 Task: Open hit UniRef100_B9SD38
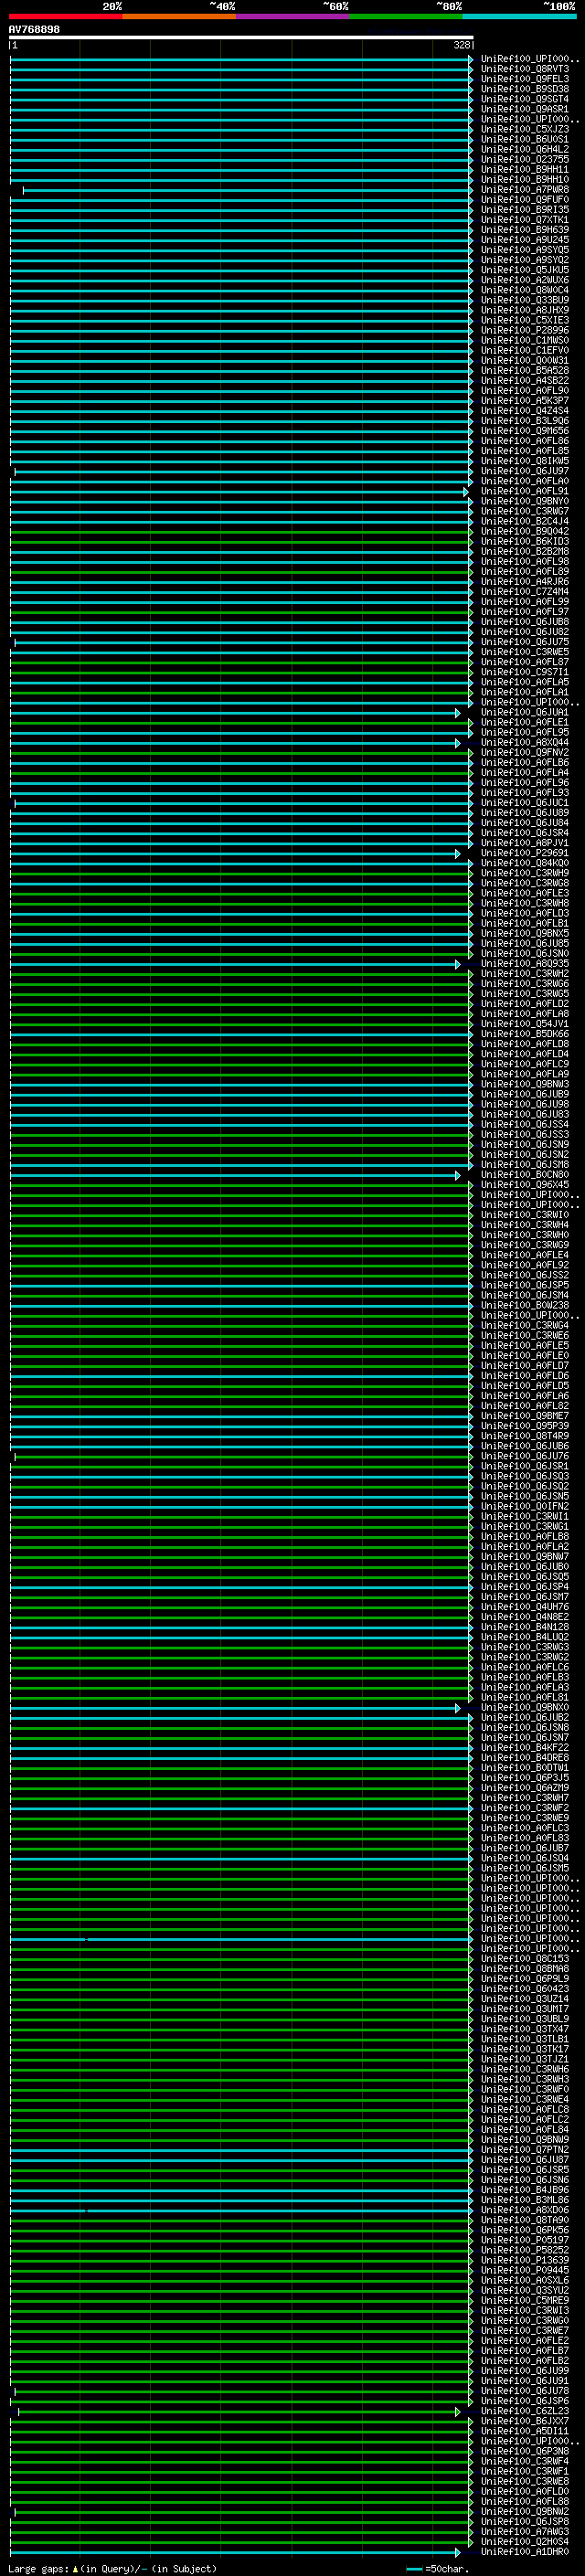pyautogui.click(x=525, y=89)
